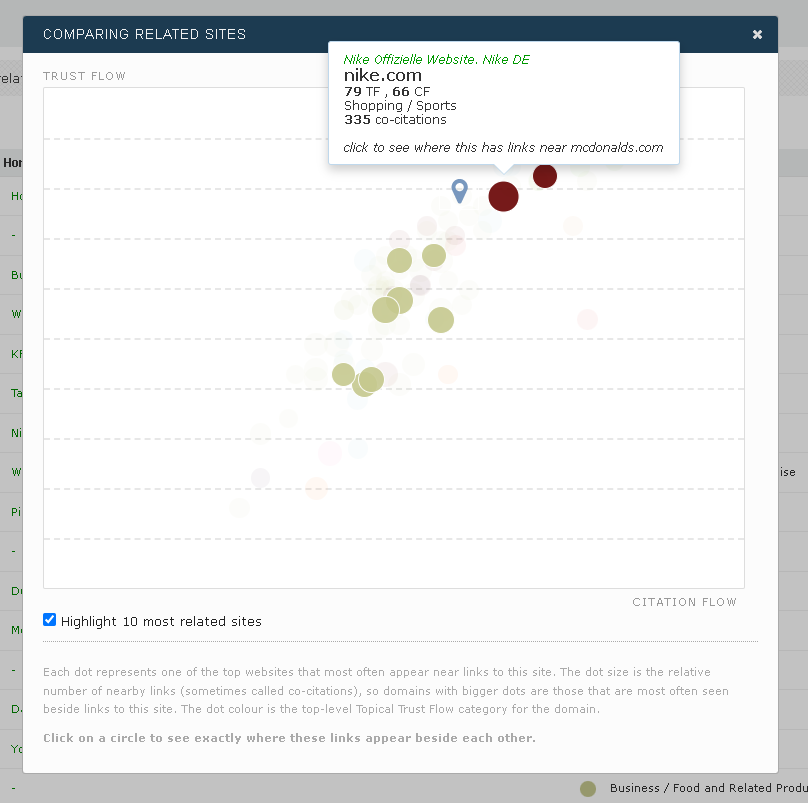This screenshot has width=808, height=803.
Task: Click the pale pink dot near the bottom middle
Action: click(330, 453)
